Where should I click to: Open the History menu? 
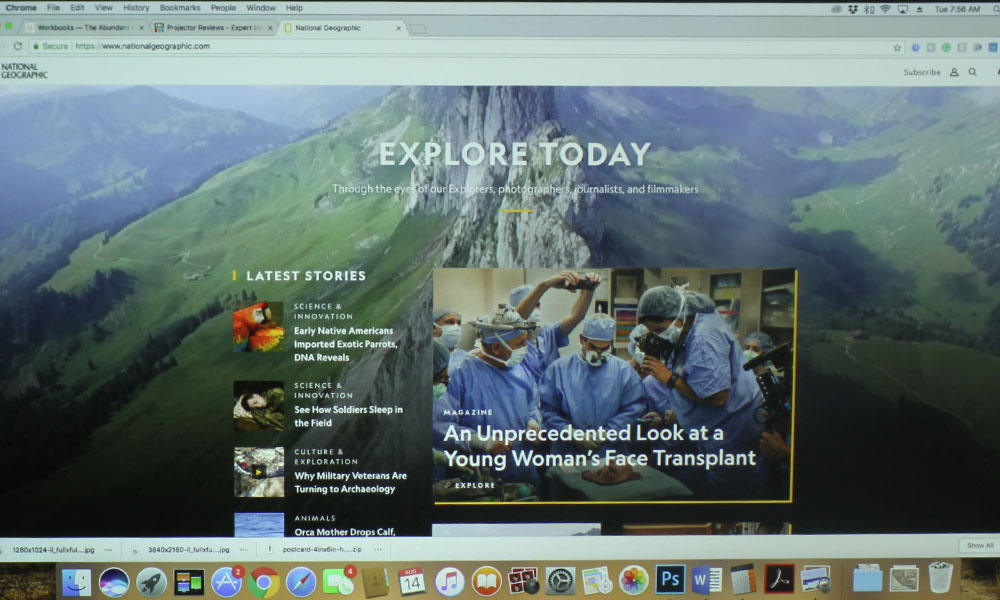tap(136, 8)
